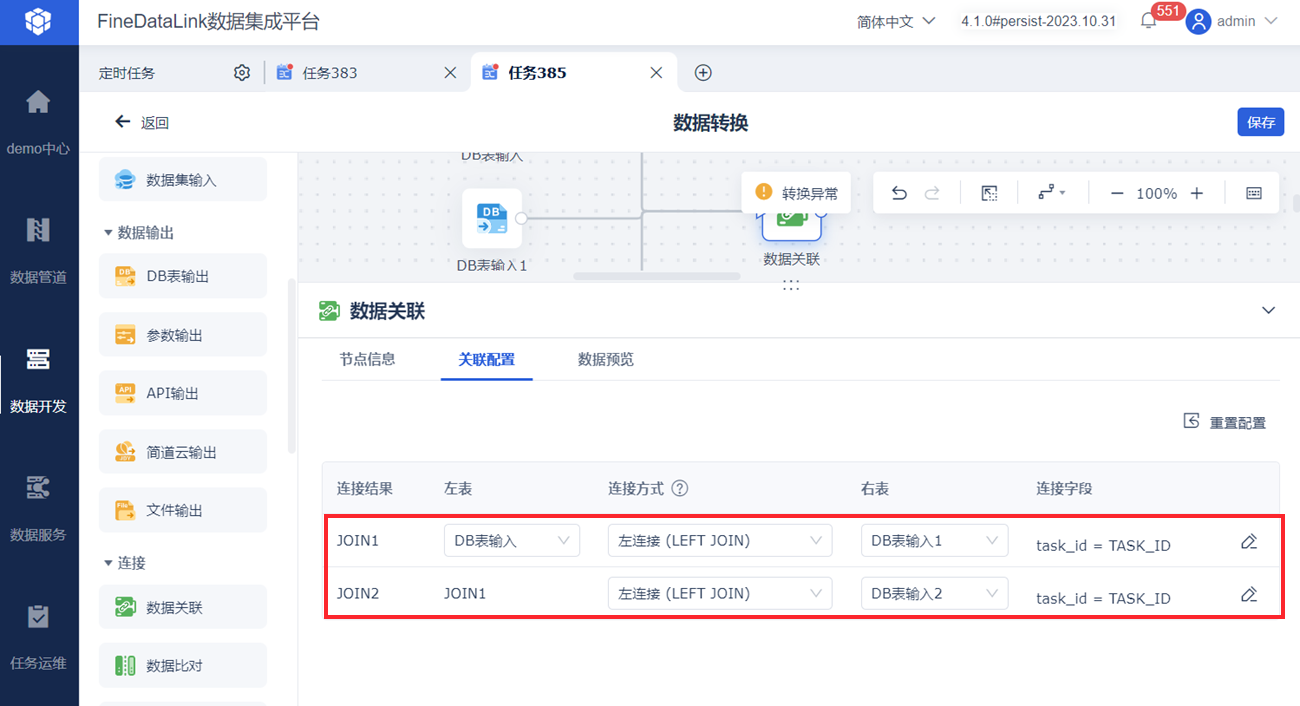Edit JOIN2 join field with pencil icon
Image resolution: width=1300 pixels, height=706 pixels.
[x=1248, y=594]
